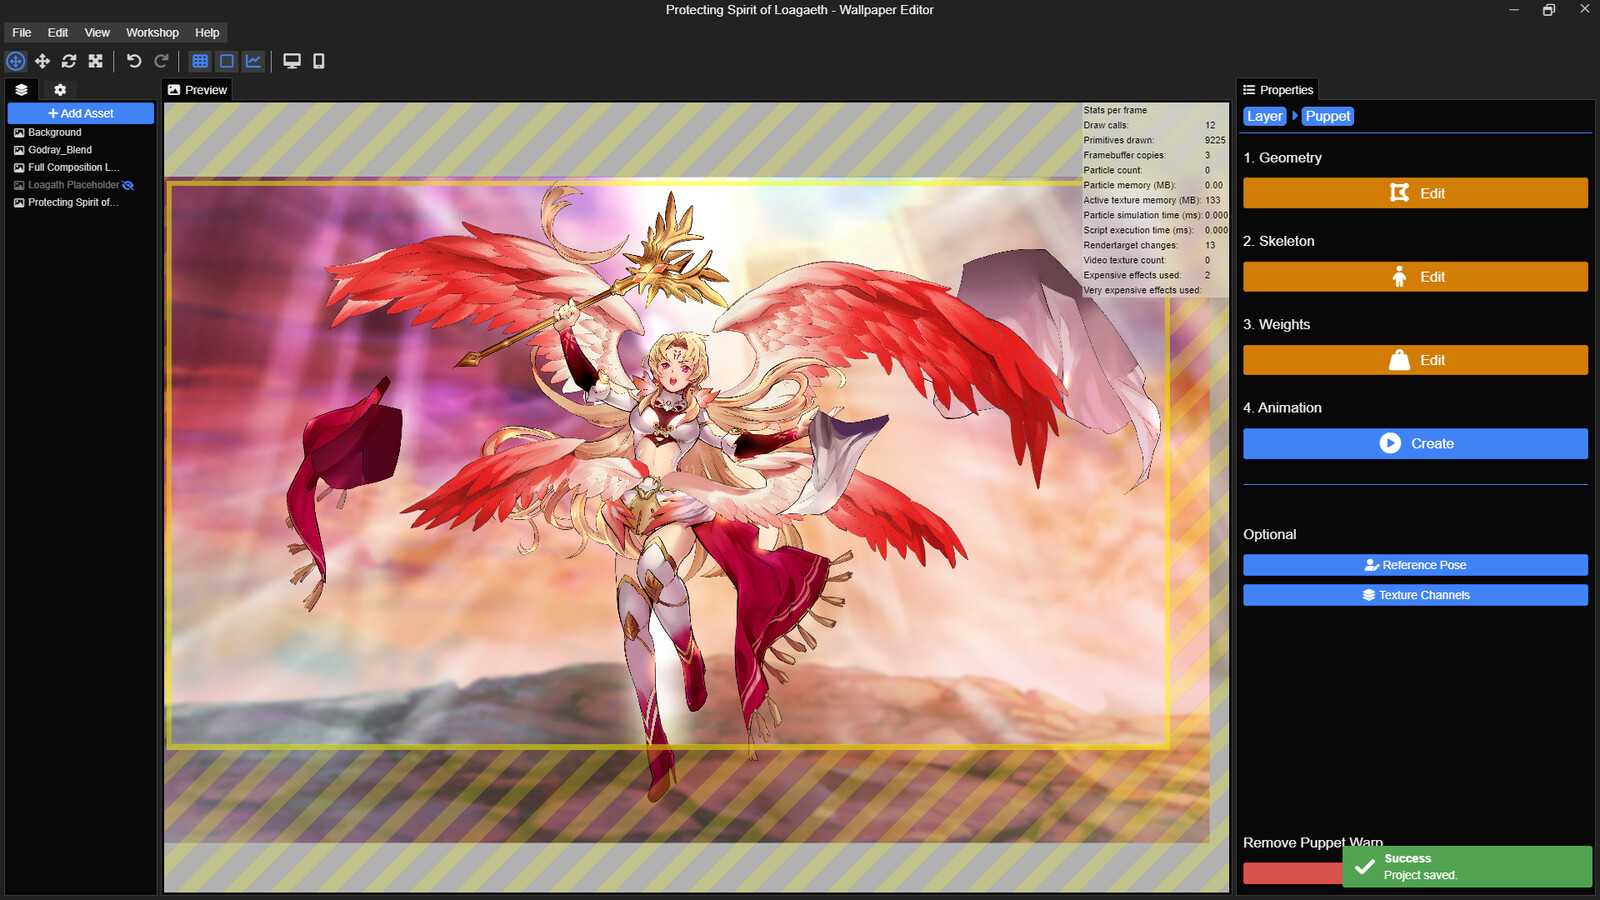1600x900 pixels.
Task: Toggle the stats graph overlay
Action: point(254,61)
